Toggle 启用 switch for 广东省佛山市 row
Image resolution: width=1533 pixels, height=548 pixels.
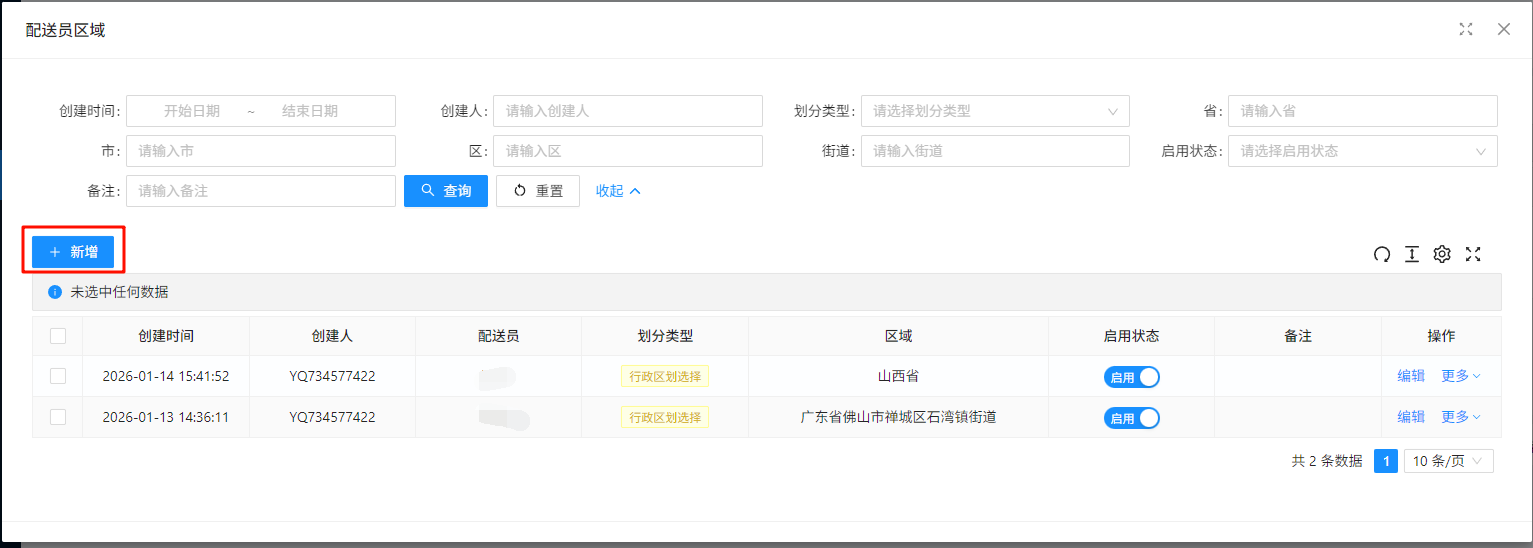[1131, 418]
